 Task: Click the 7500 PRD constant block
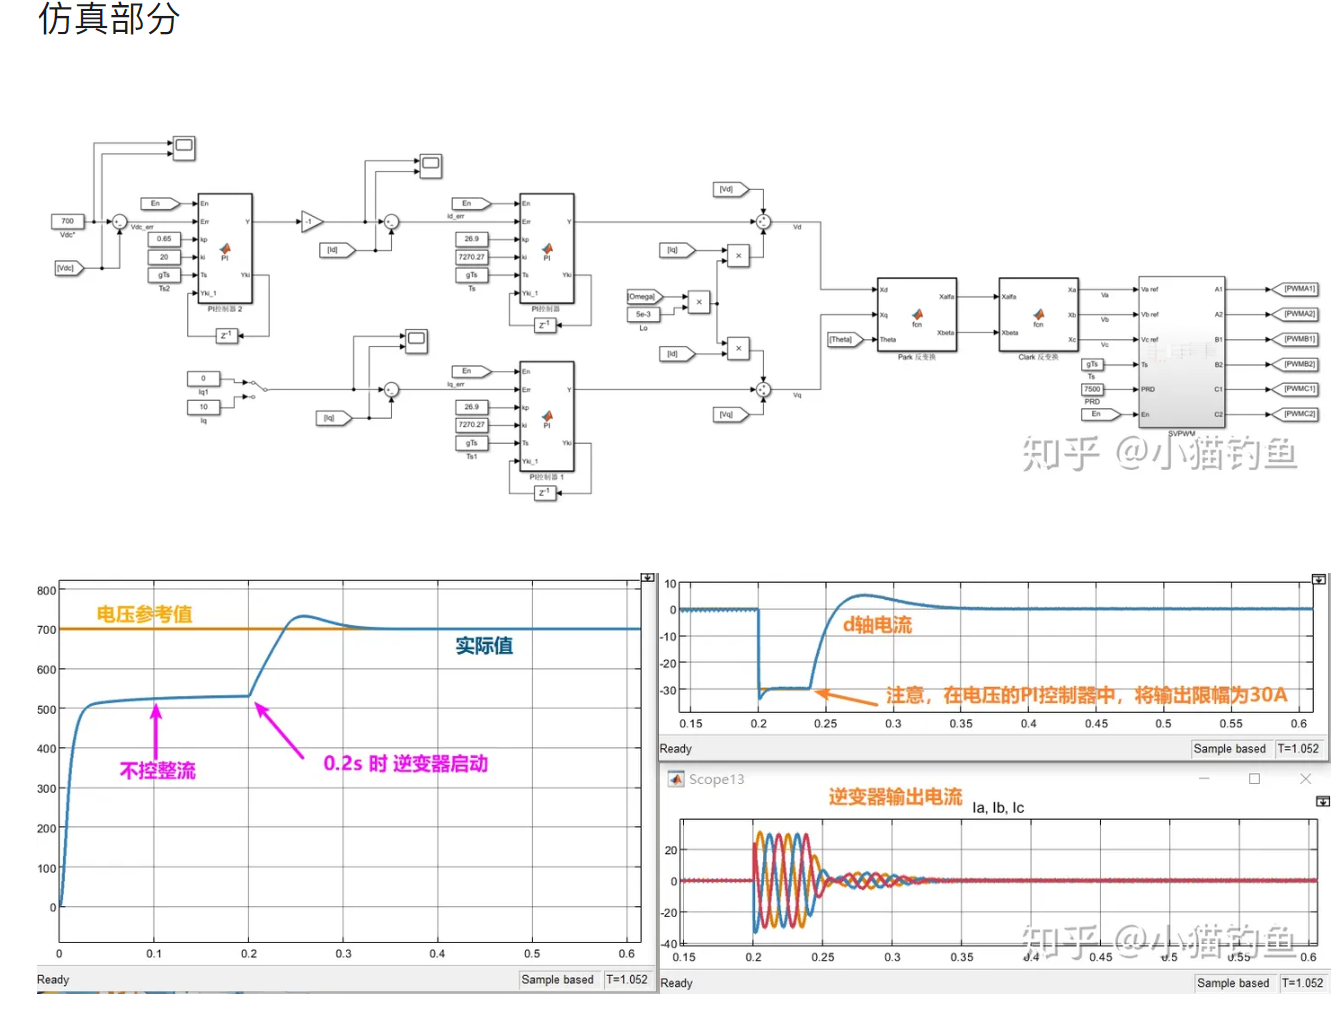(x=1092, y=389)
